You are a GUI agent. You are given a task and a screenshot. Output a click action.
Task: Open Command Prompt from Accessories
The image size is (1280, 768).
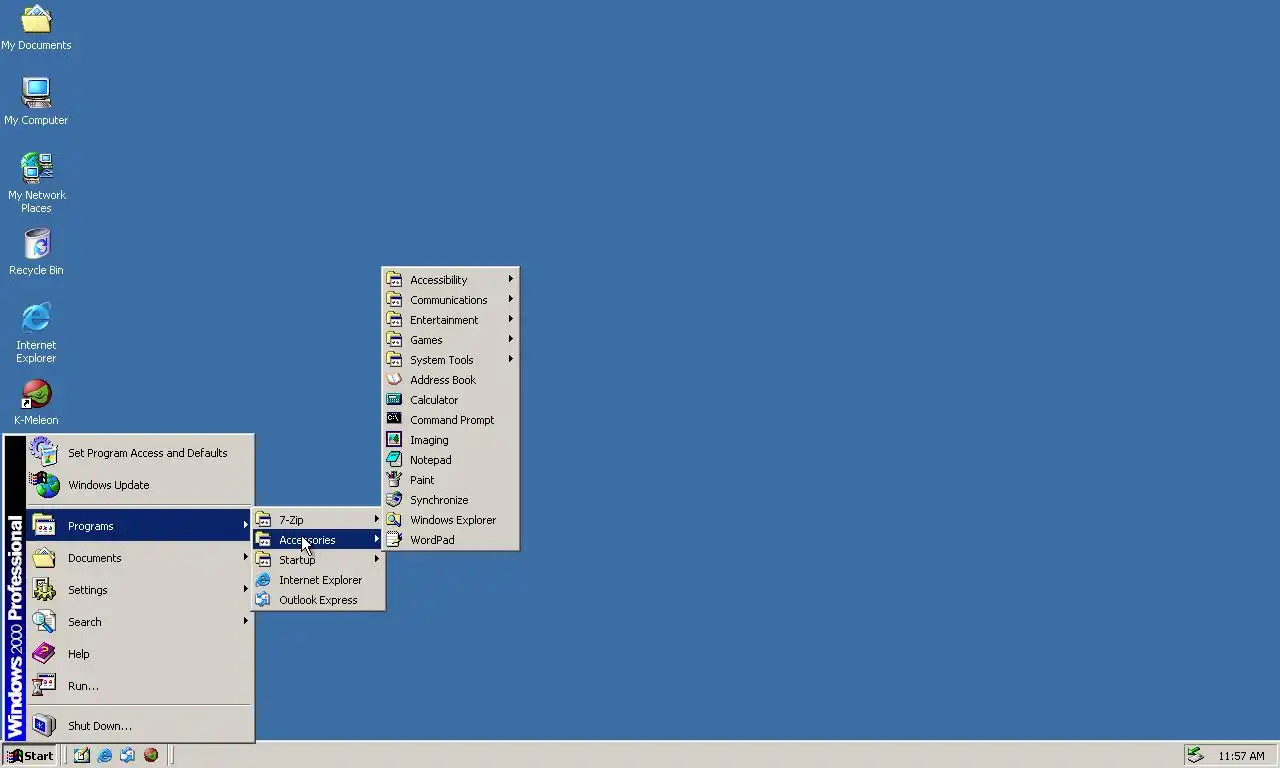(450, 420)
